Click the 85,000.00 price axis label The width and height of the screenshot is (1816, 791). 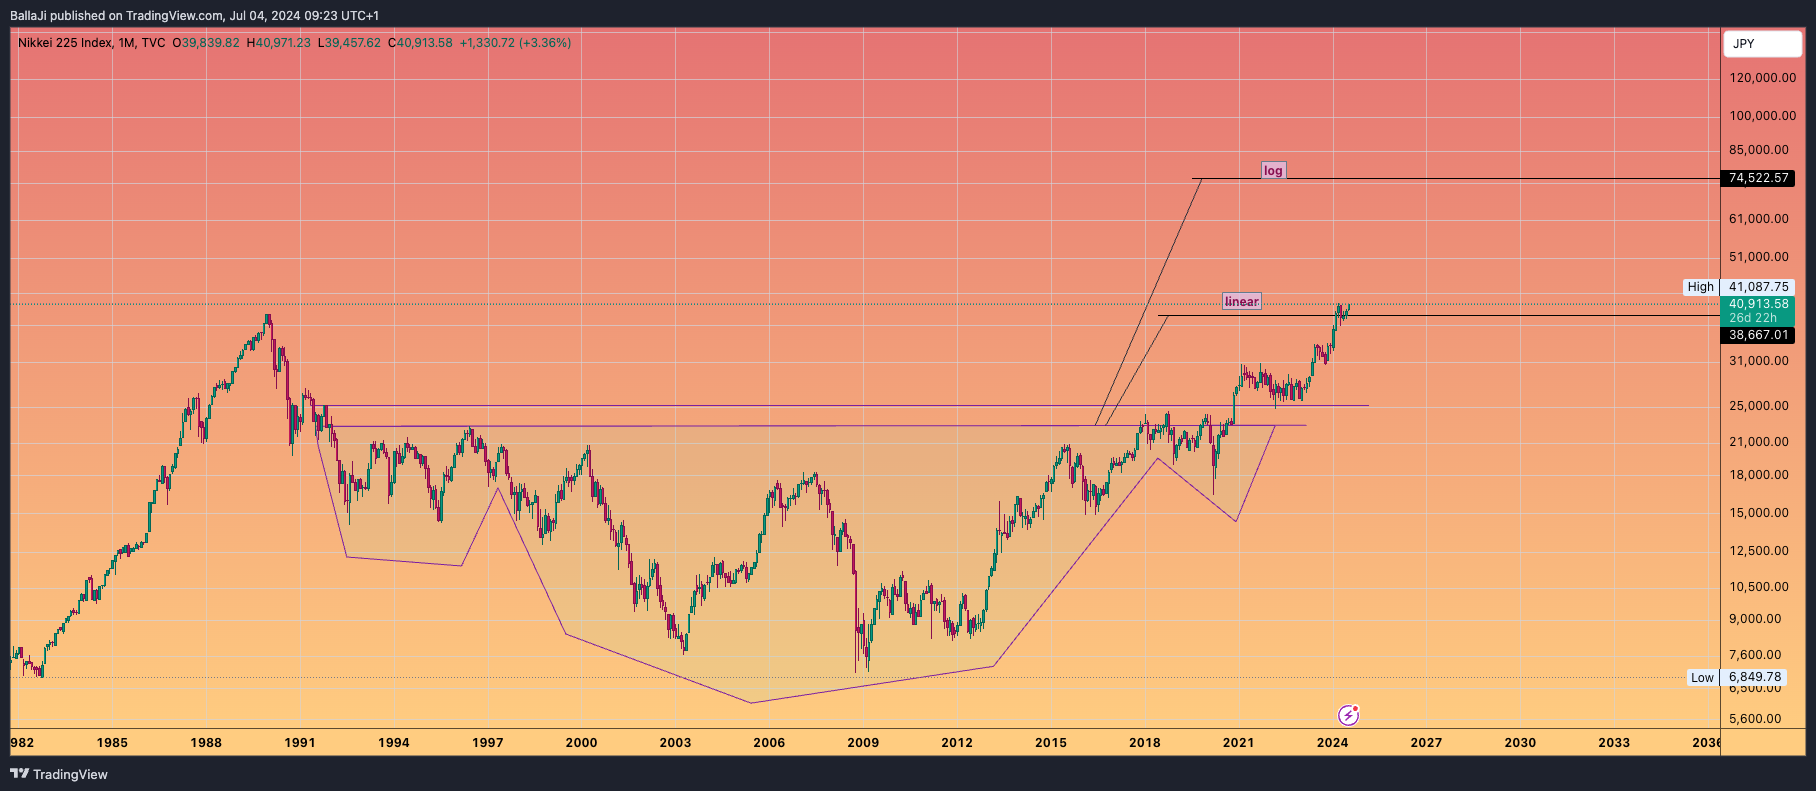(x=1759, y=150)
